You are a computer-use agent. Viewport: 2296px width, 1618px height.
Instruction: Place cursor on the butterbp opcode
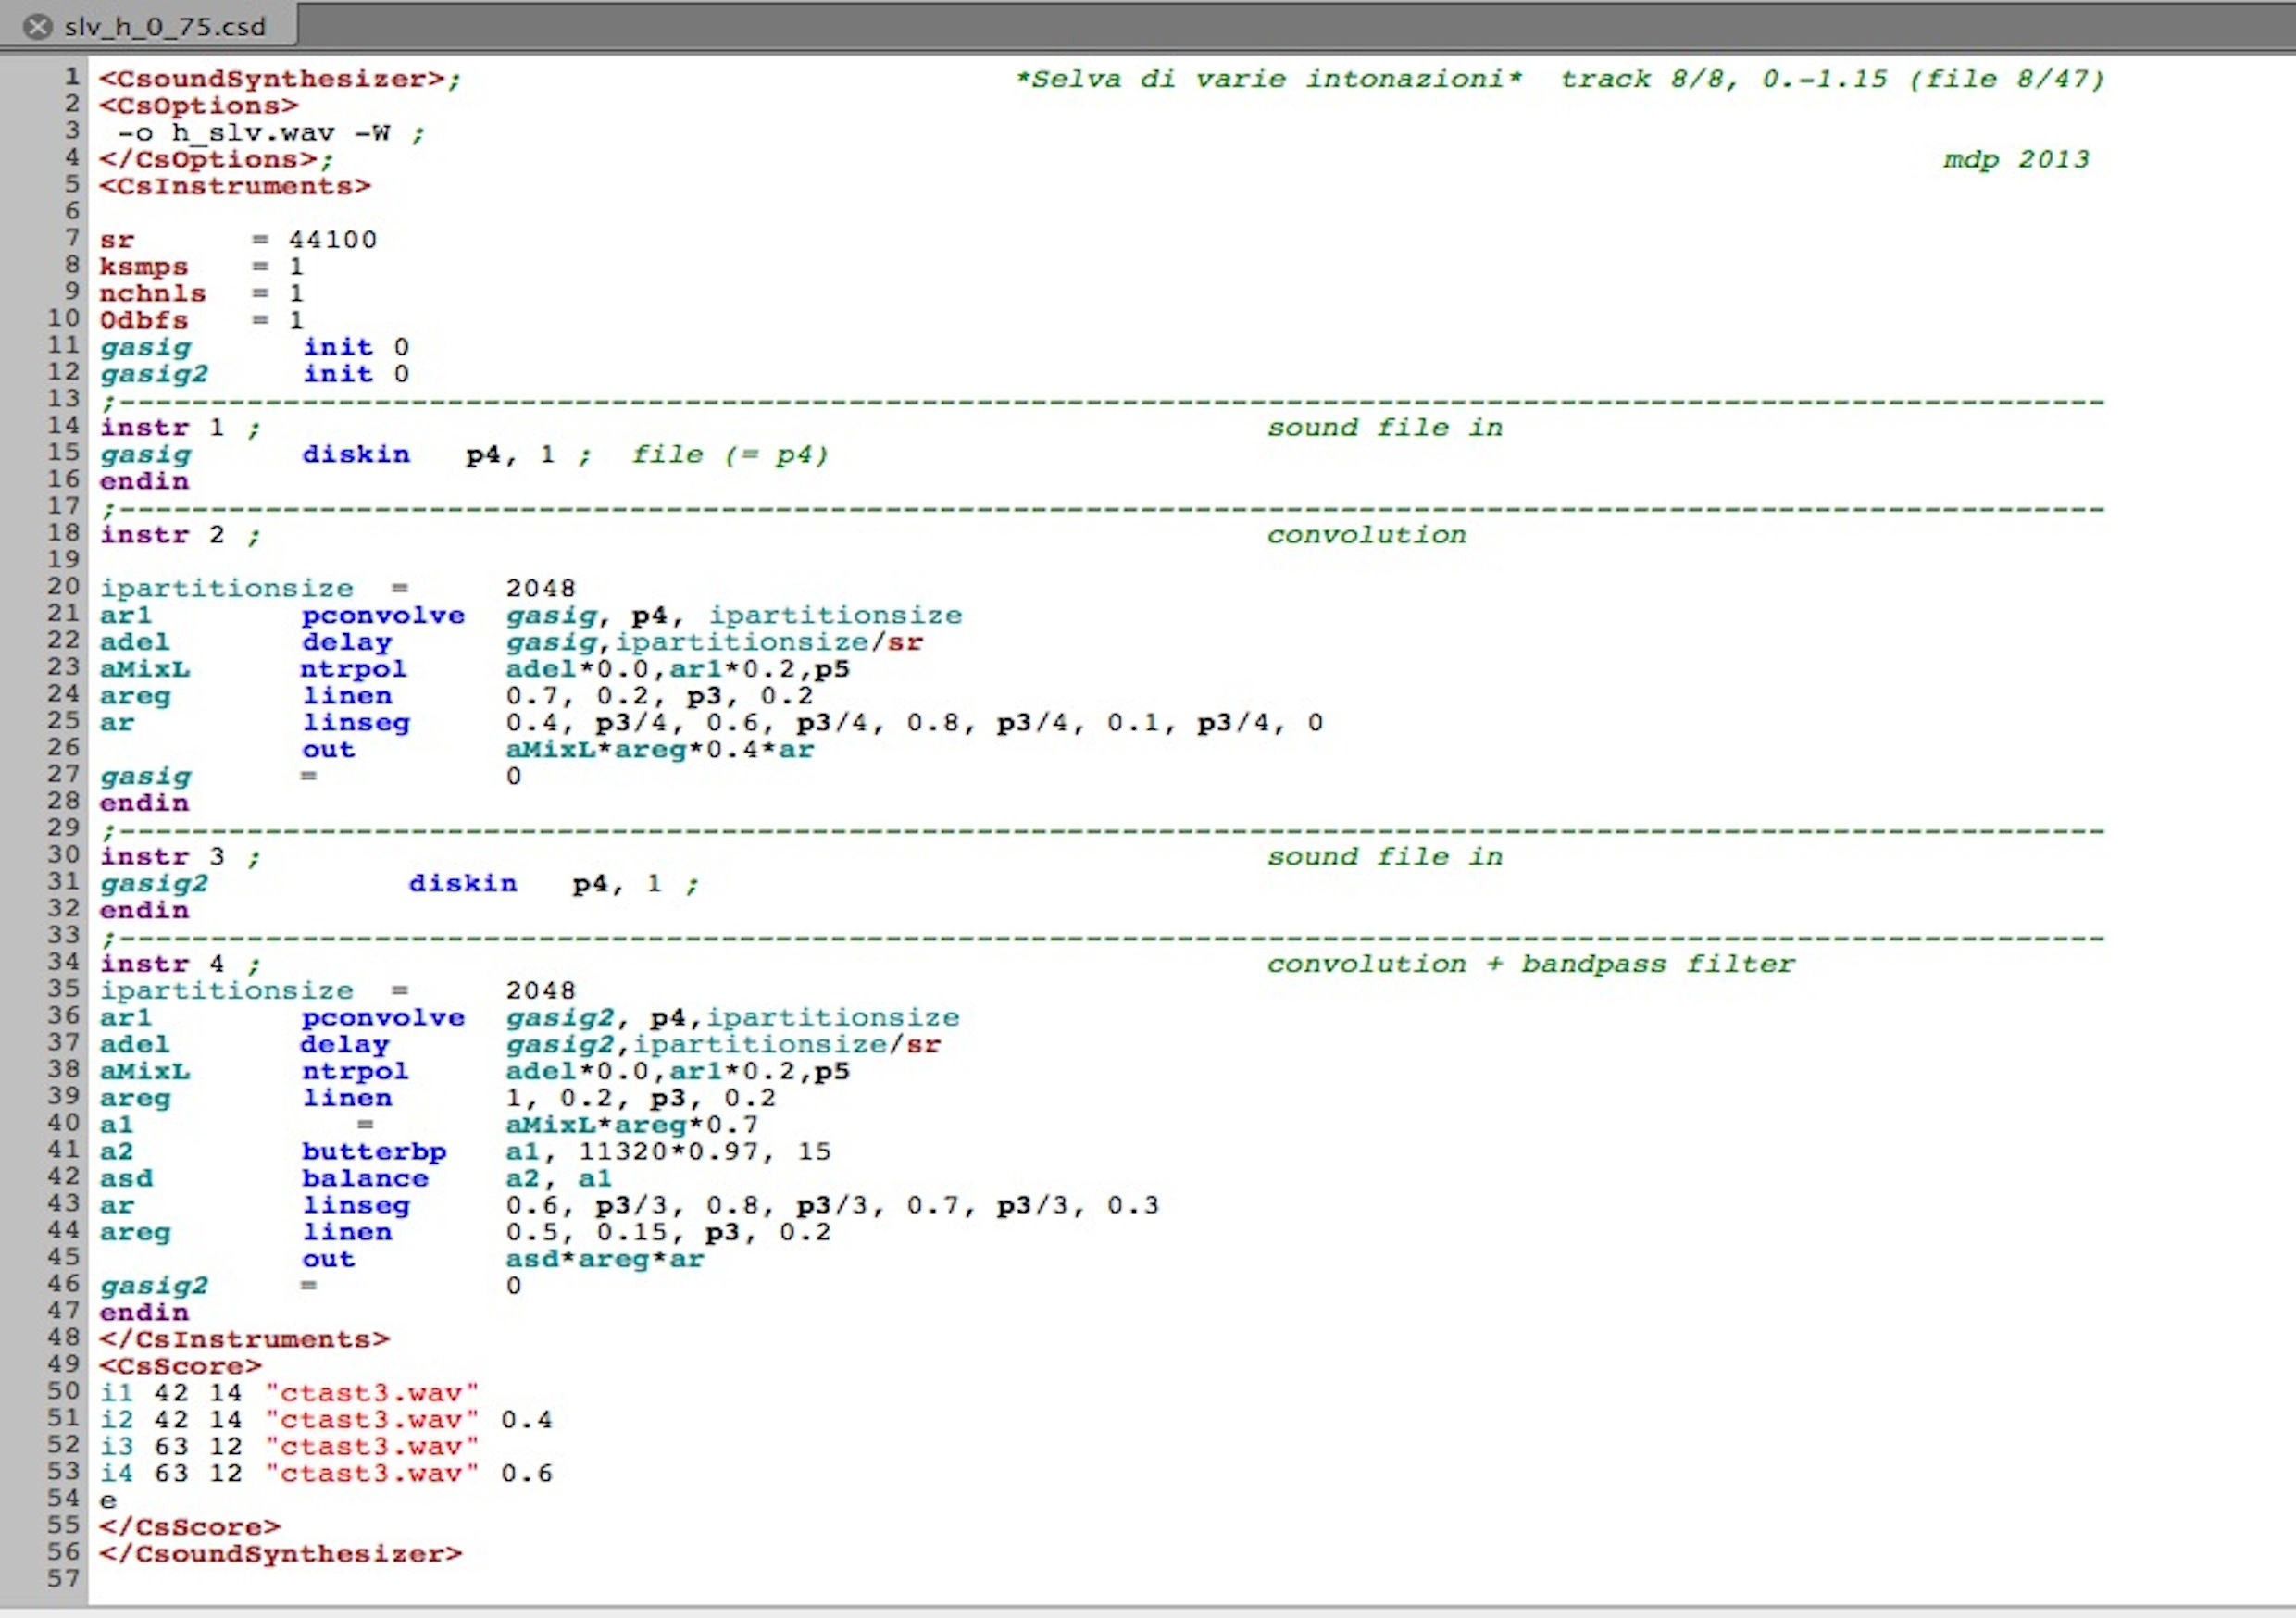374,1152
